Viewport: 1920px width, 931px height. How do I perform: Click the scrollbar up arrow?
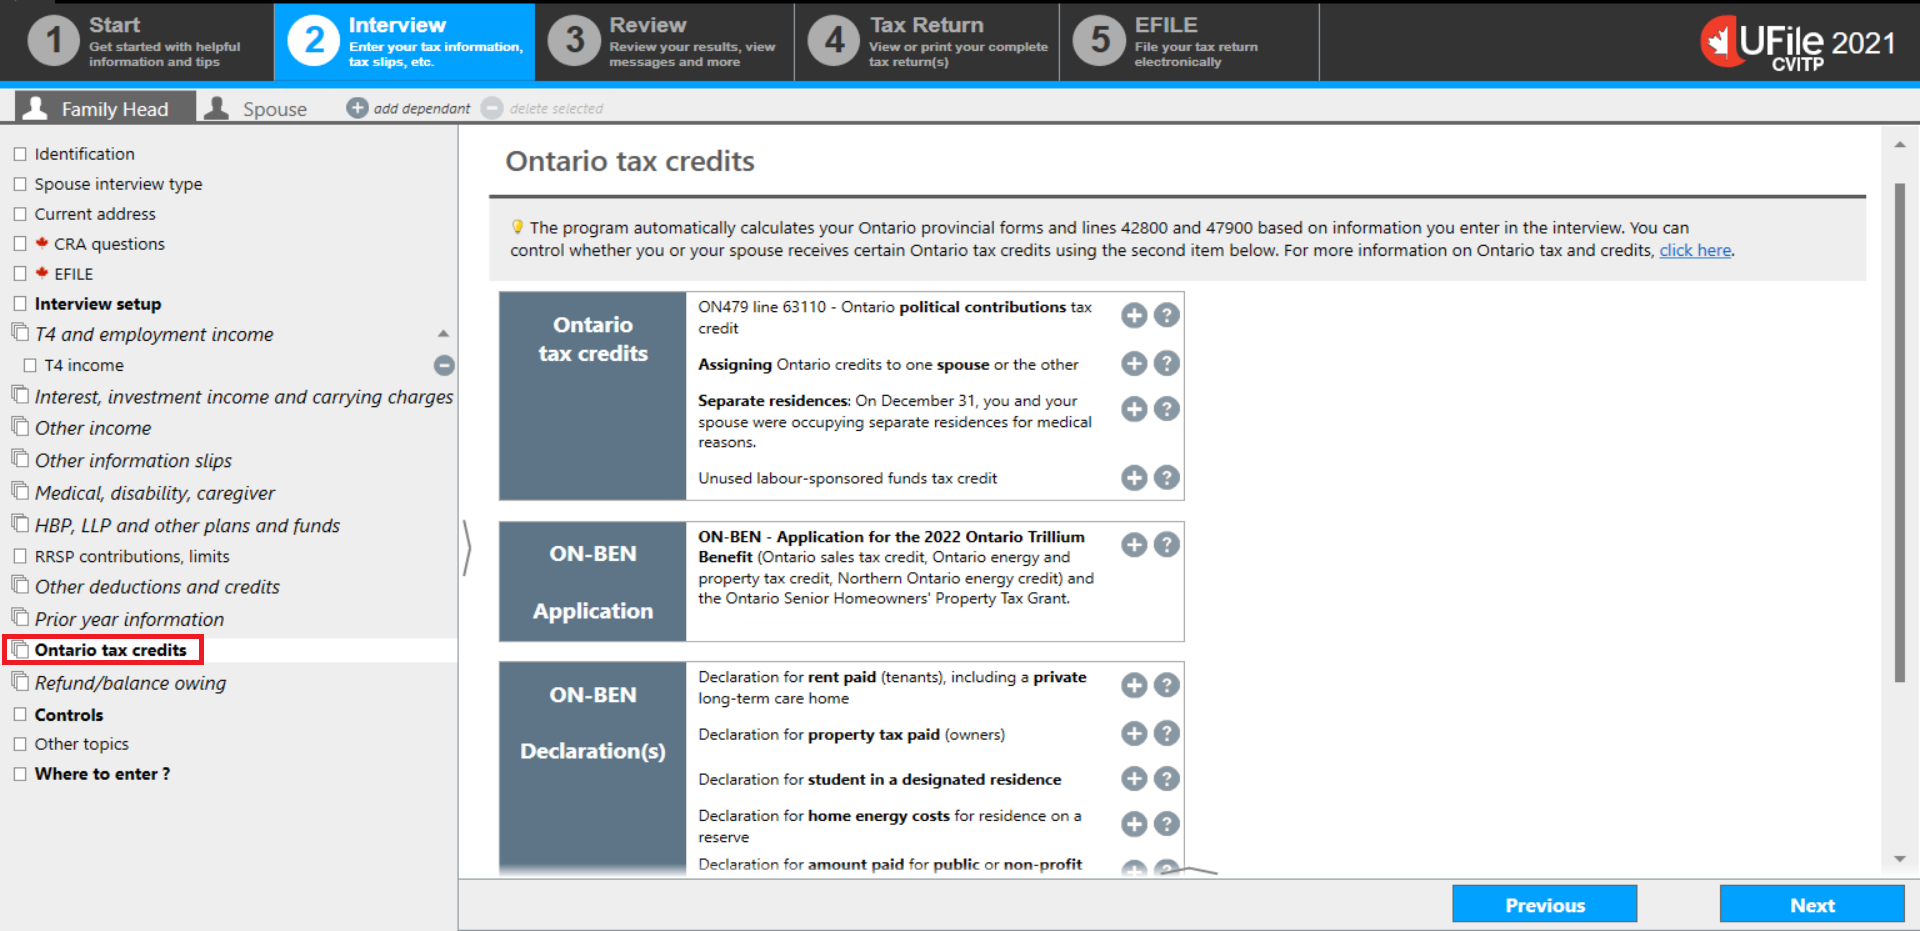coord(1900,146)
